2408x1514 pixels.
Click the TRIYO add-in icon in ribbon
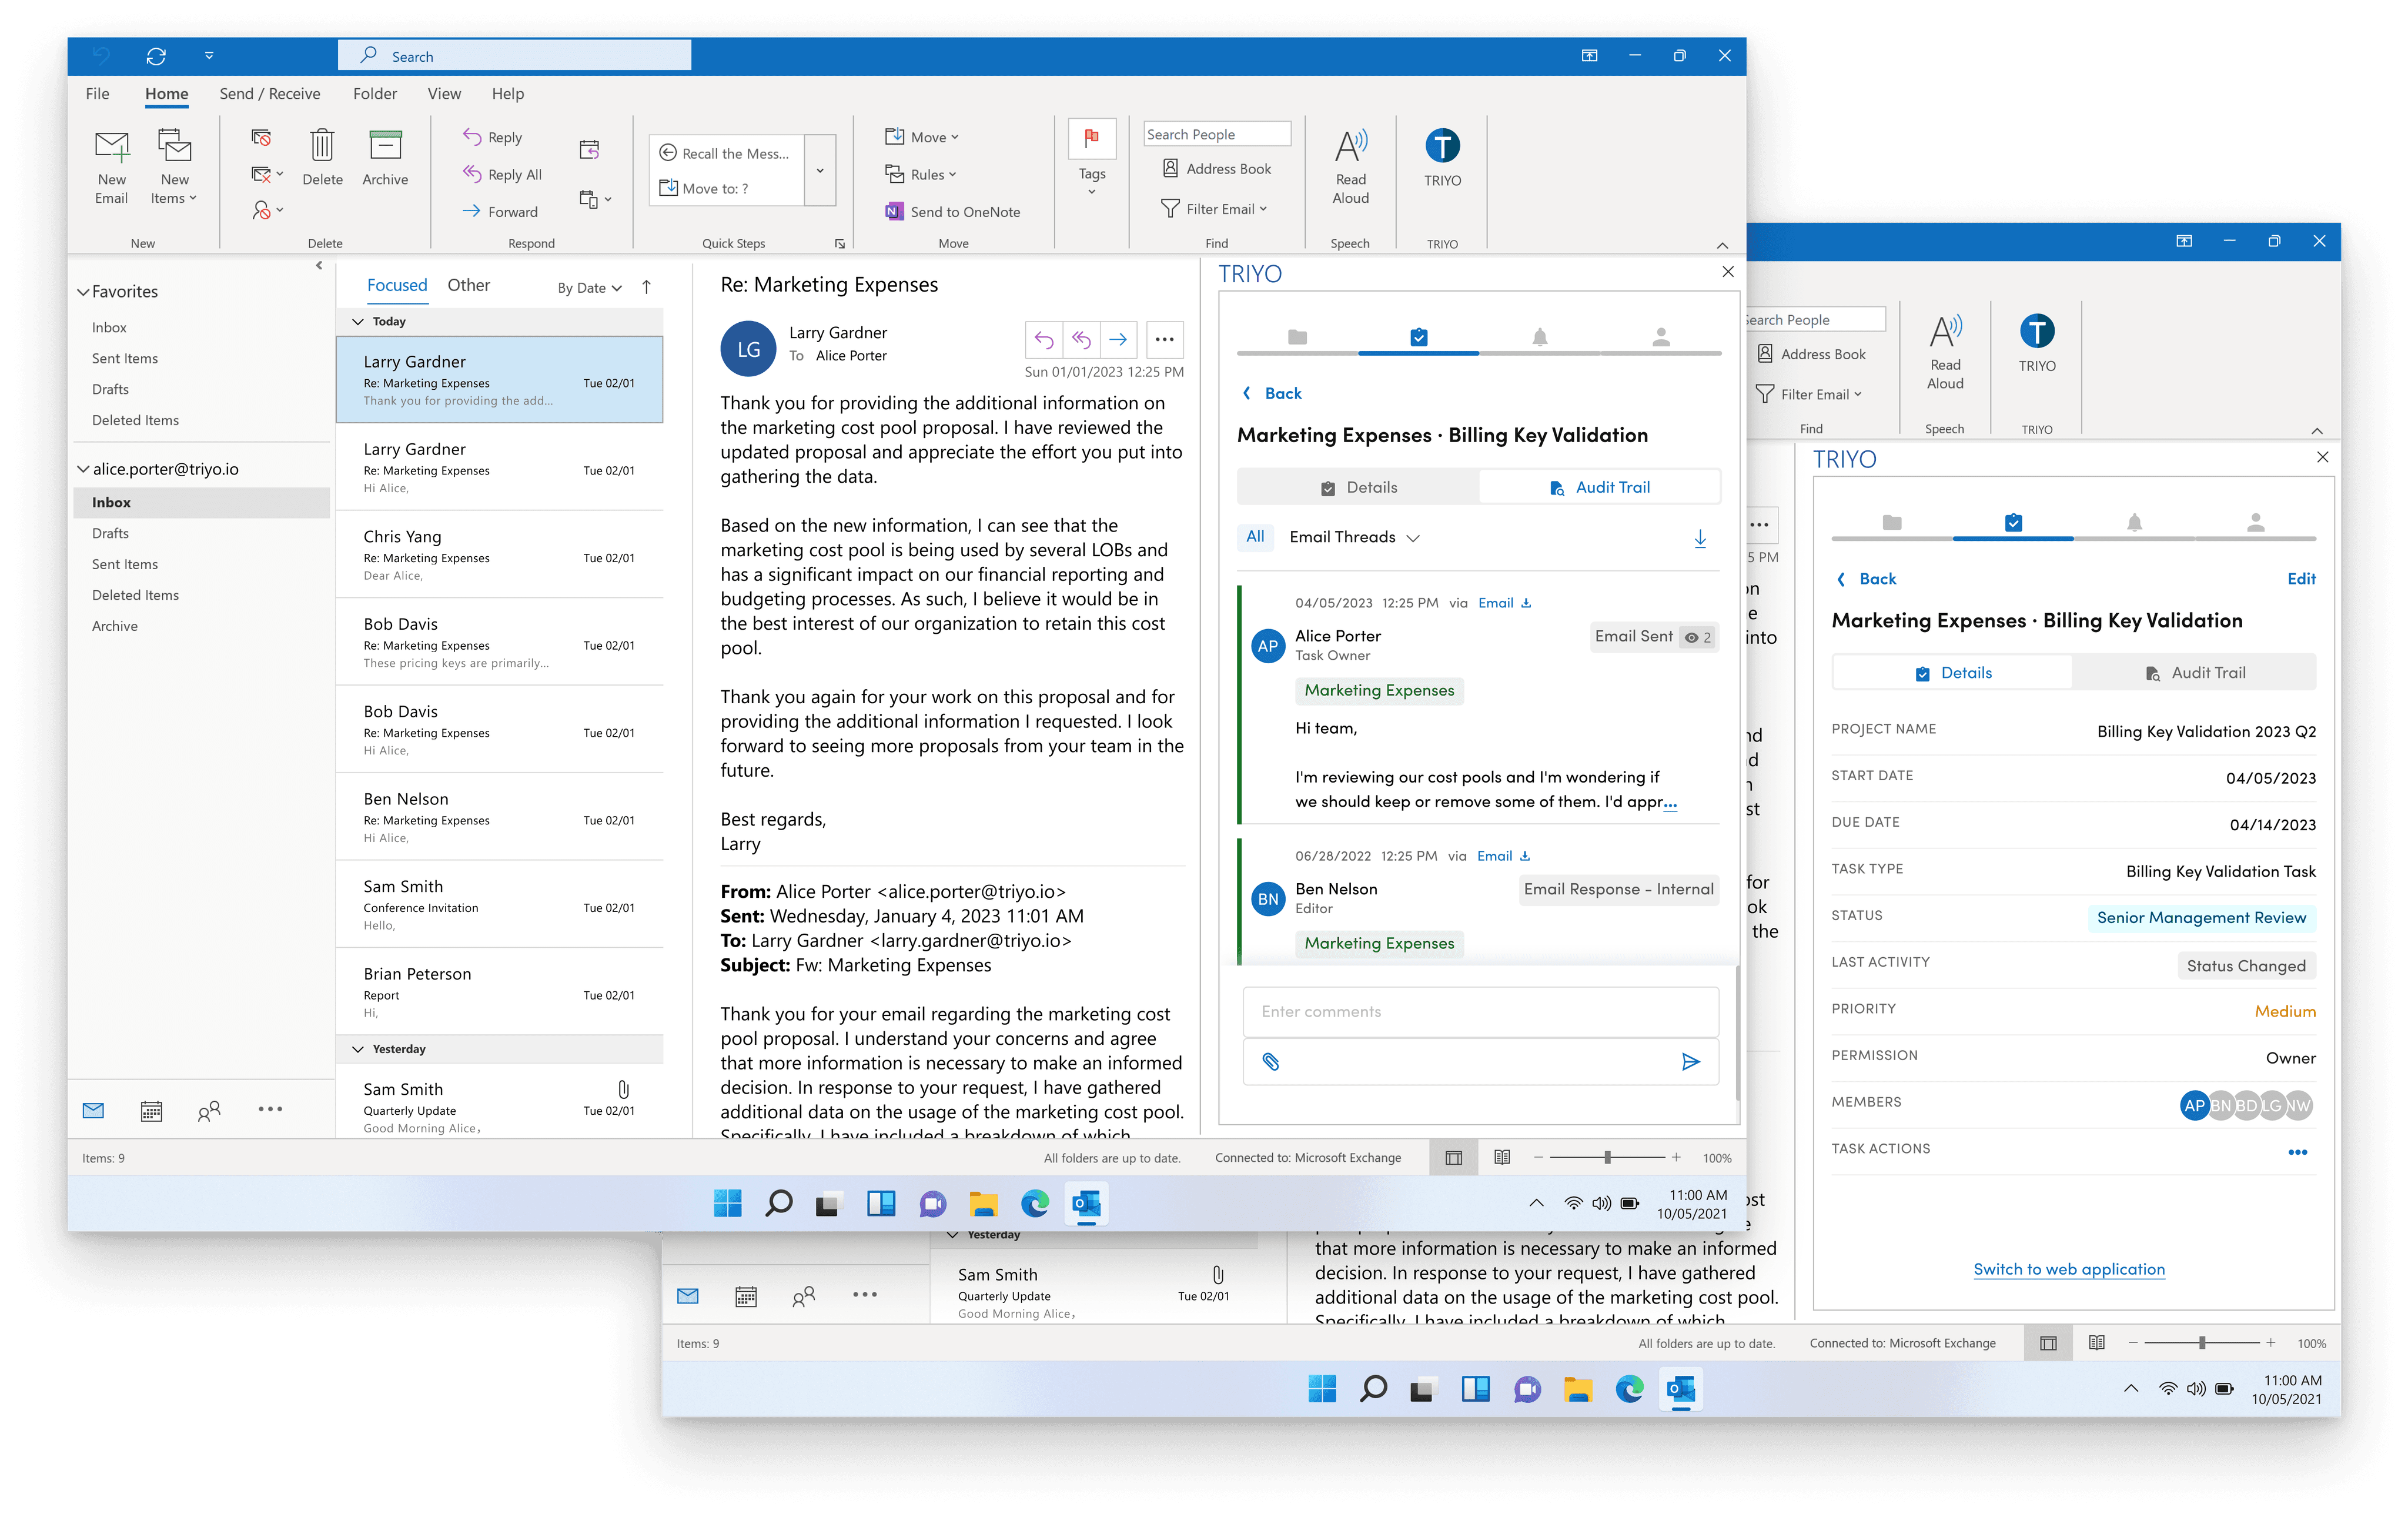[x=1442, y=147]
